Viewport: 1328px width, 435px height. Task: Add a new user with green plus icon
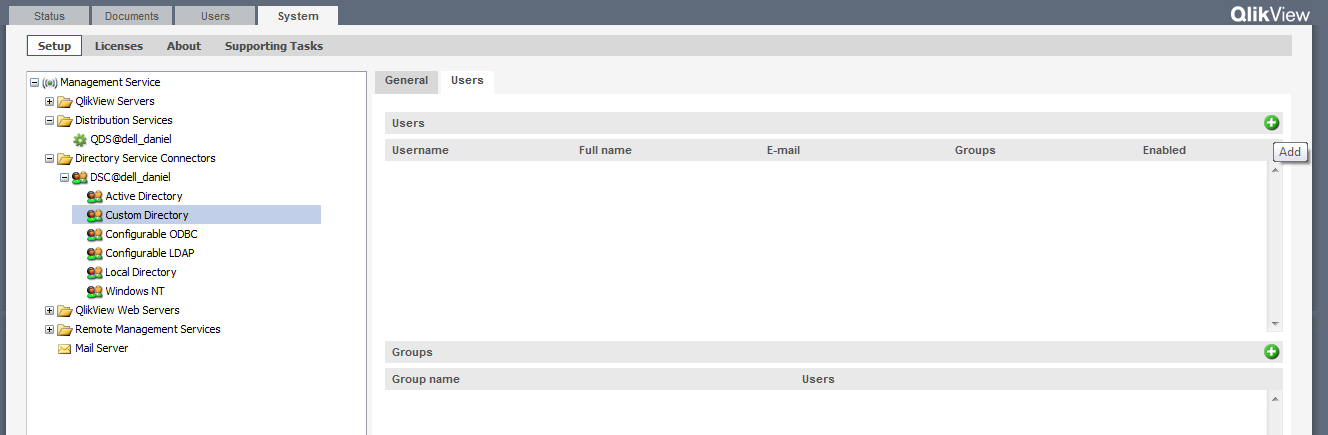pos(1272,123)
